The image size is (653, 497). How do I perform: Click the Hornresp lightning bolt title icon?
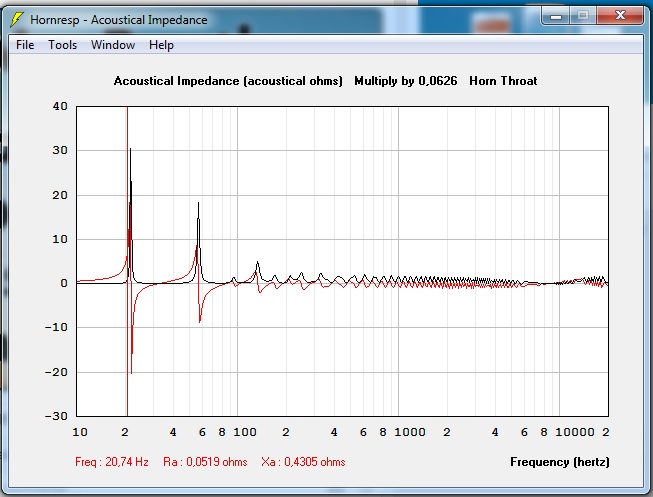17,19
